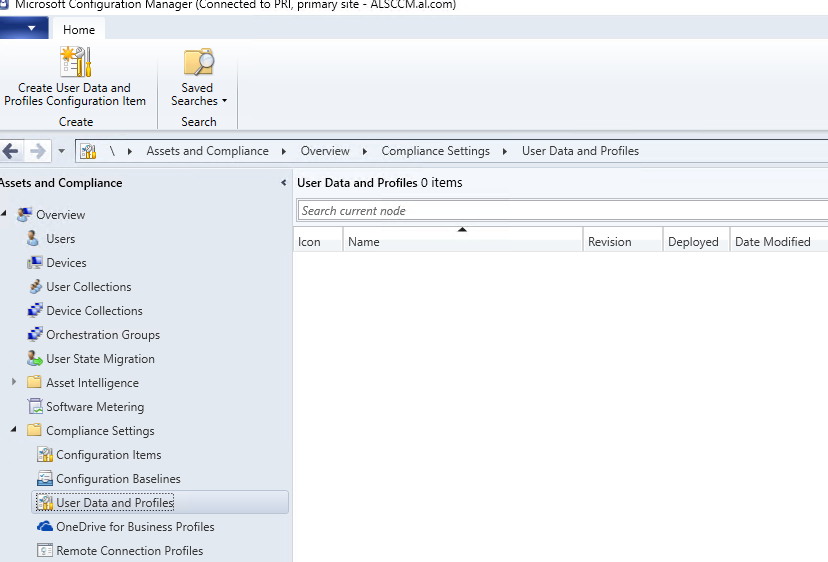The width and height of the screenshot is (828, 562).
Task: Select OneDrive for Business Profiles item
Action: click(135, 527)
